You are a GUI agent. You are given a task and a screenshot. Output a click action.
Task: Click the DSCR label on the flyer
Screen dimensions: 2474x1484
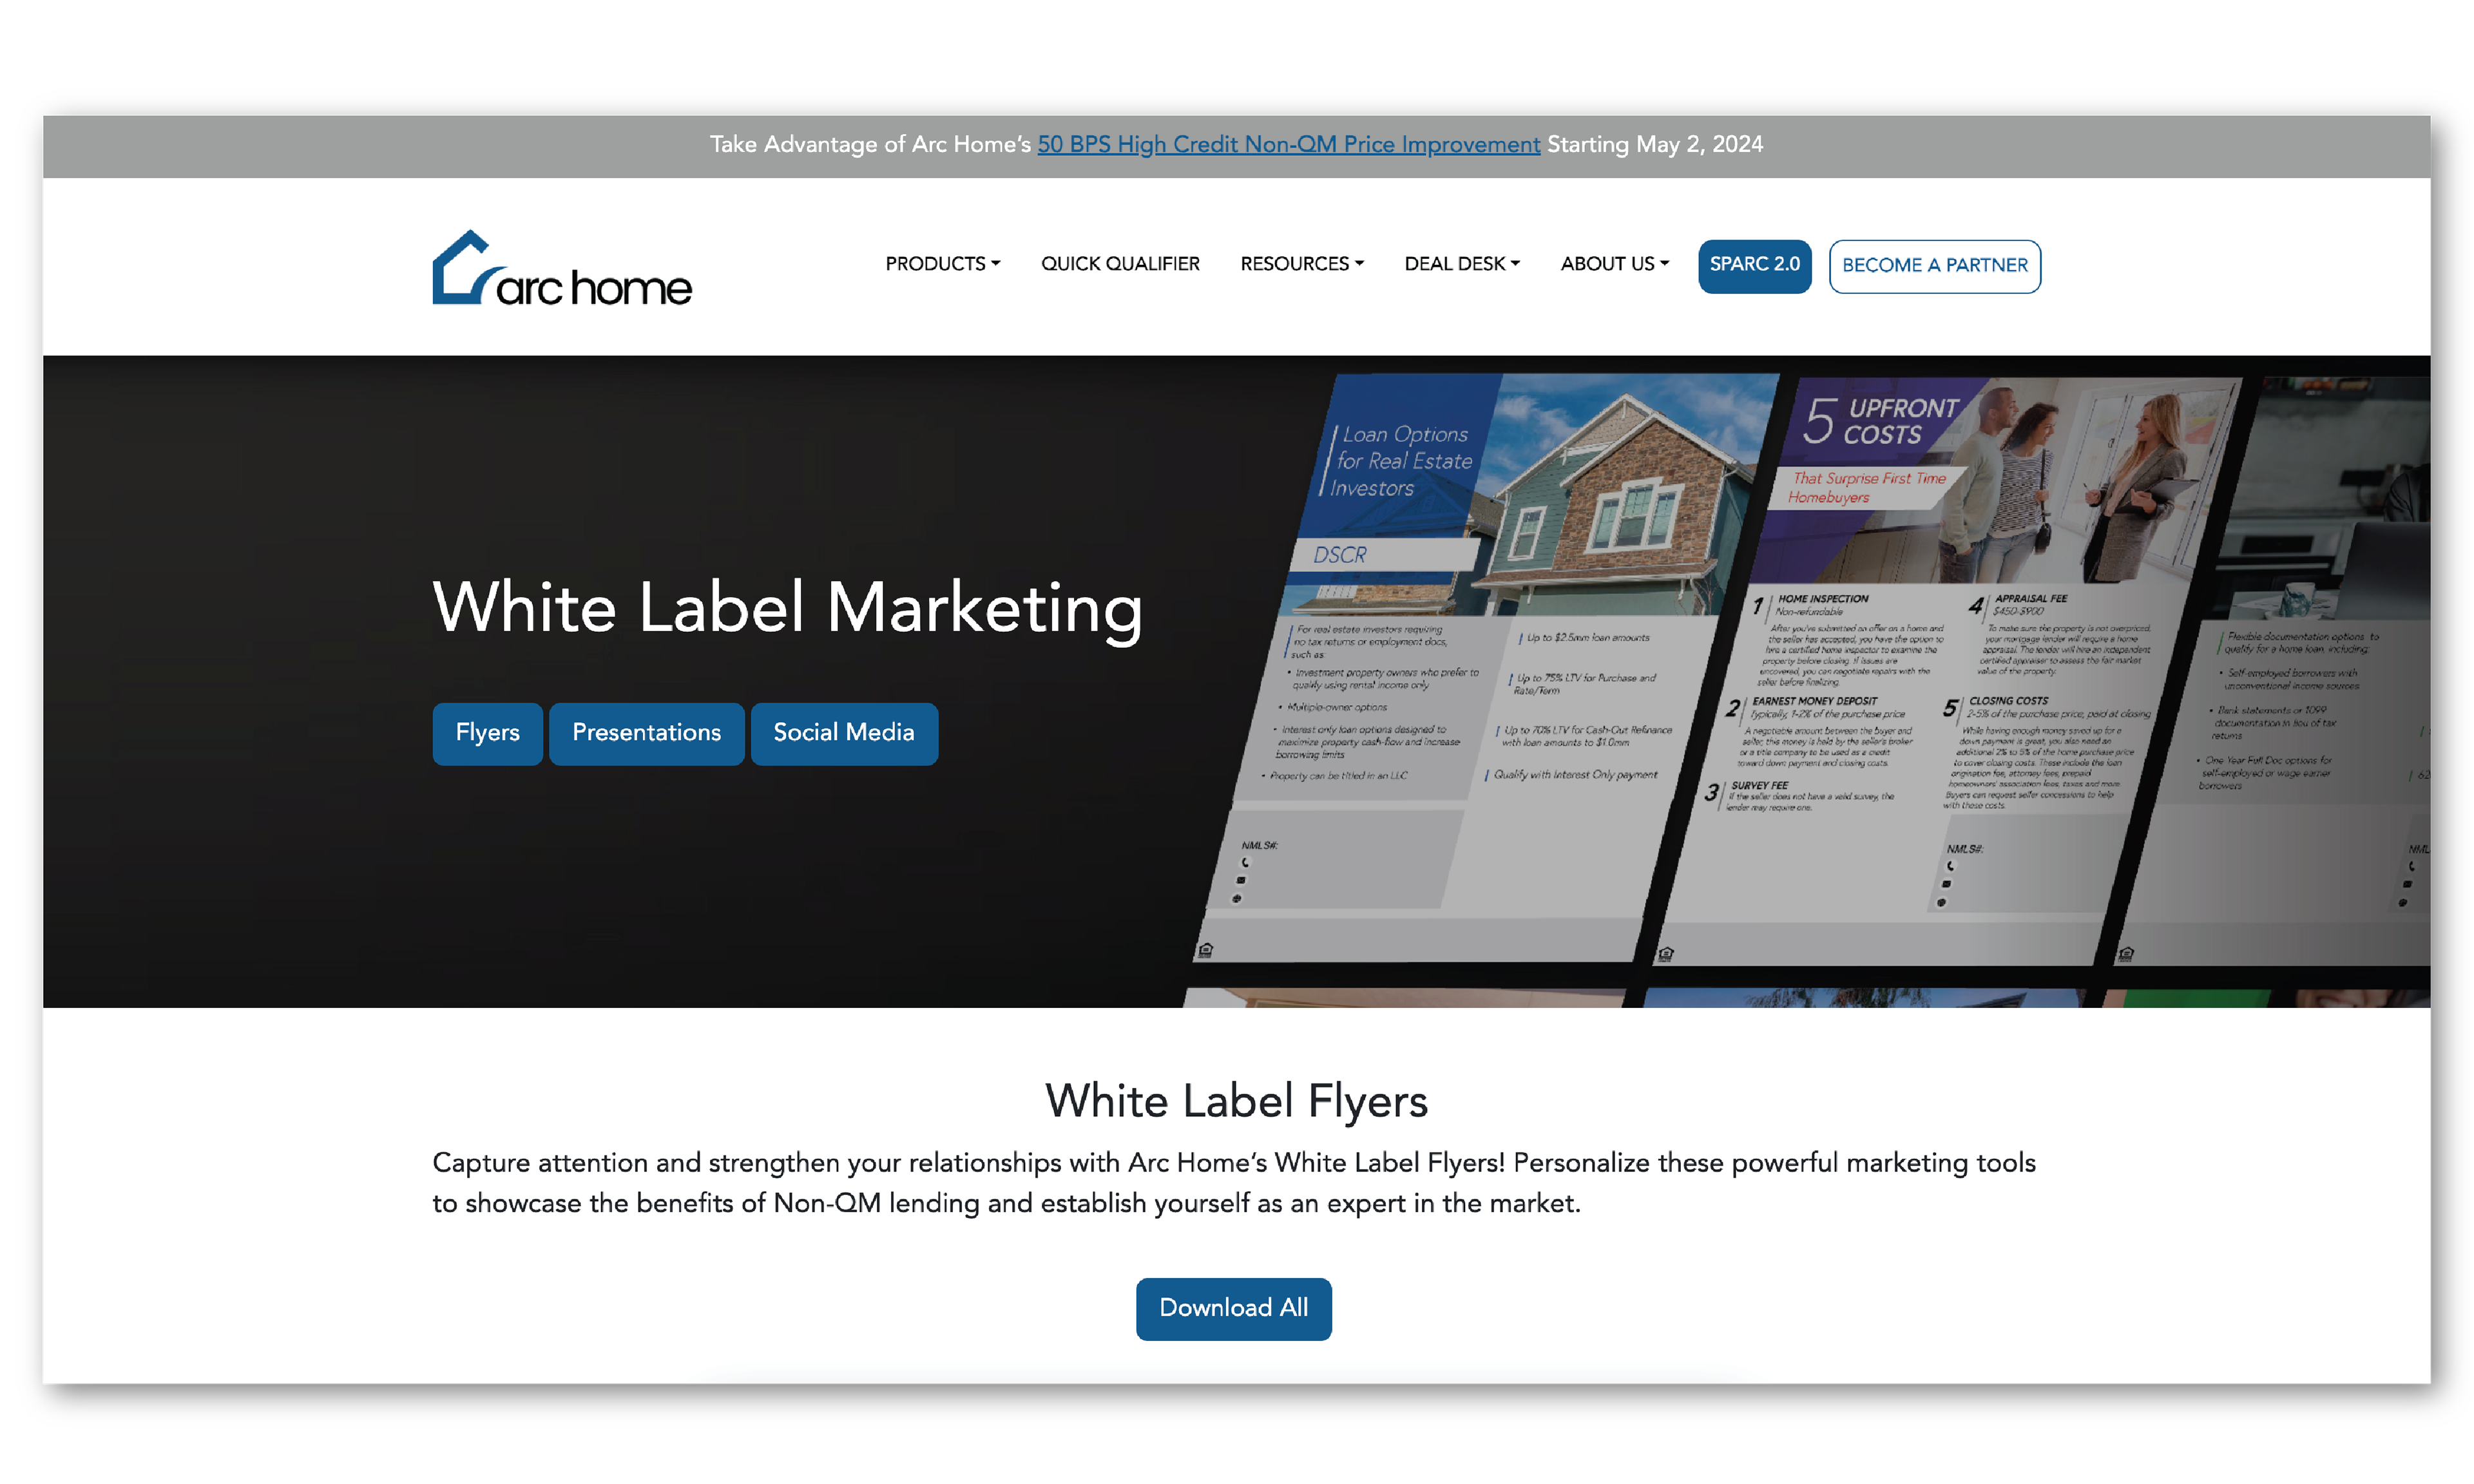pos(1340,555)
